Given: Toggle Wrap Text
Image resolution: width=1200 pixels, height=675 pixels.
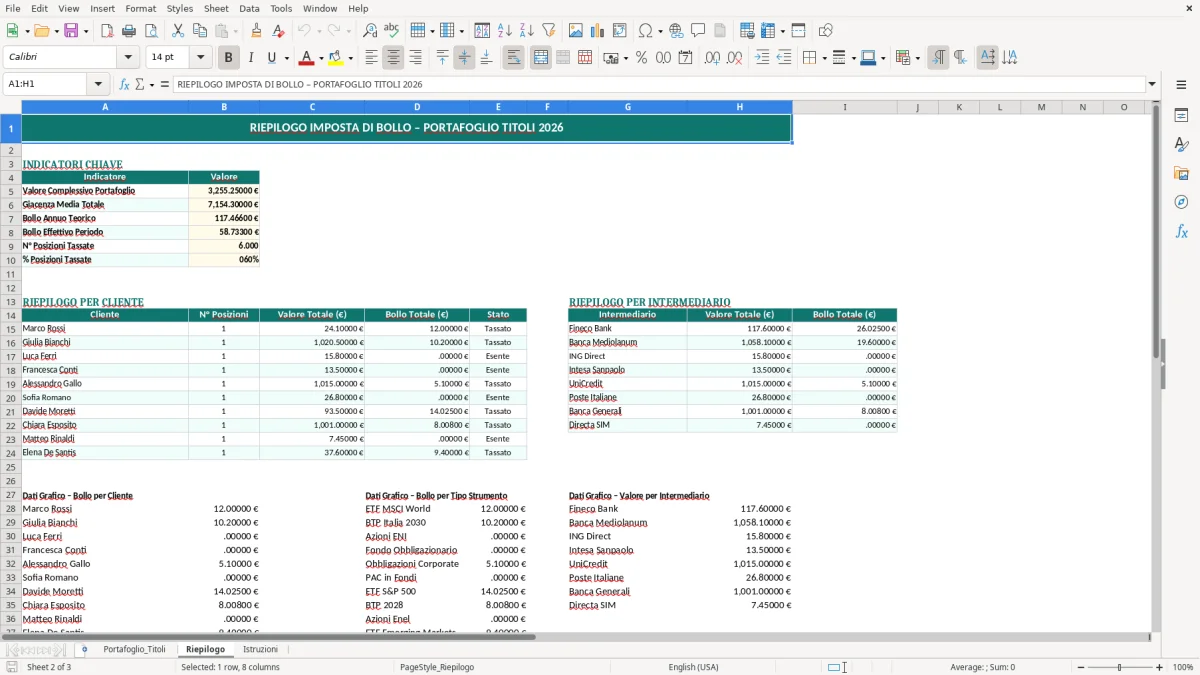Looking at the screenshot, I should (x=514, y=58).
